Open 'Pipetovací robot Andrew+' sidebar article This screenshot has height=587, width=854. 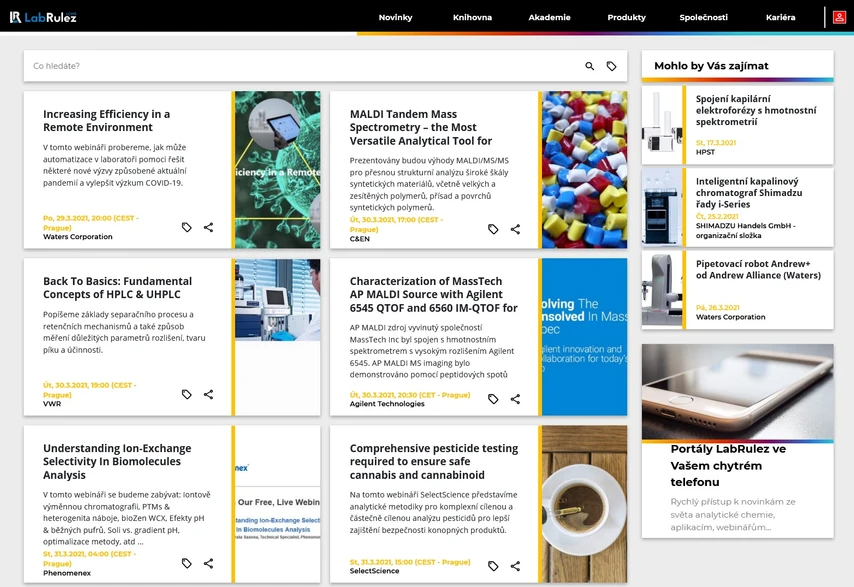[x=758, y=270]
